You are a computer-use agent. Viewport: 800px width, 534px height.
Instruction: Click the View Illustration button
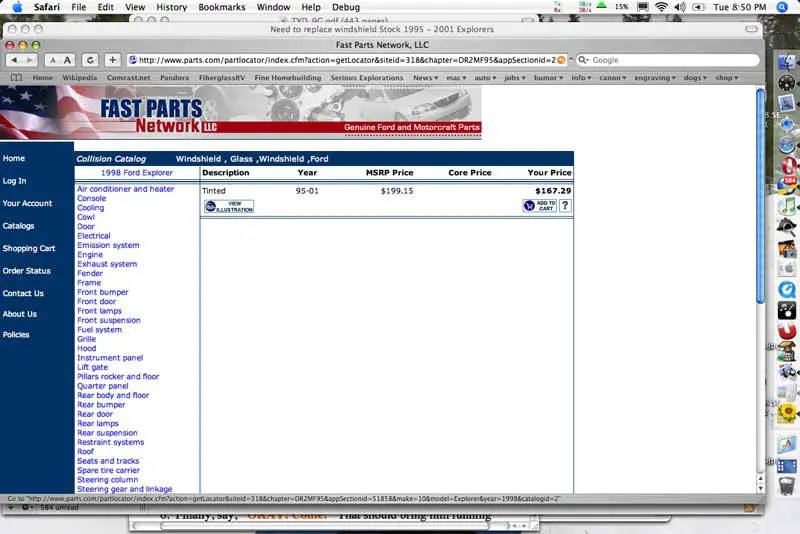[x=229, y=206]
